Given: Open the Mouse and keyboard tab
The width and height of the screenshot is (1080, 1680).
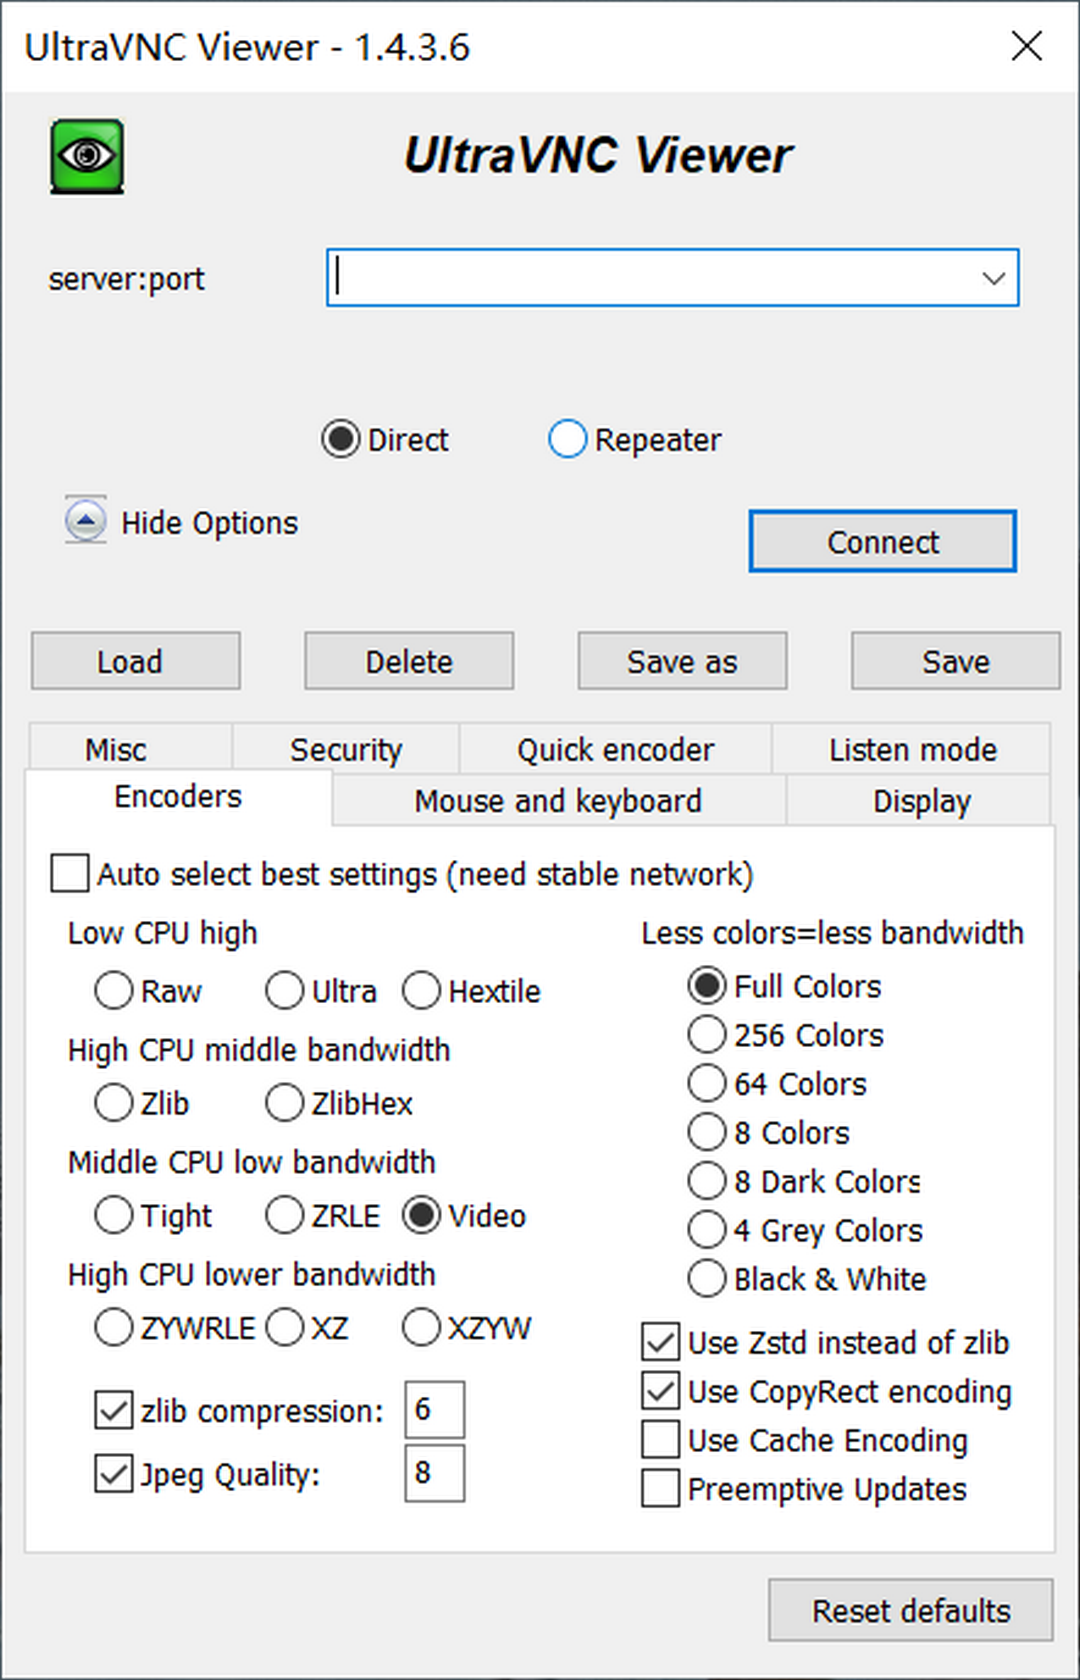Looking at the screenshot, I should (558, 801).
